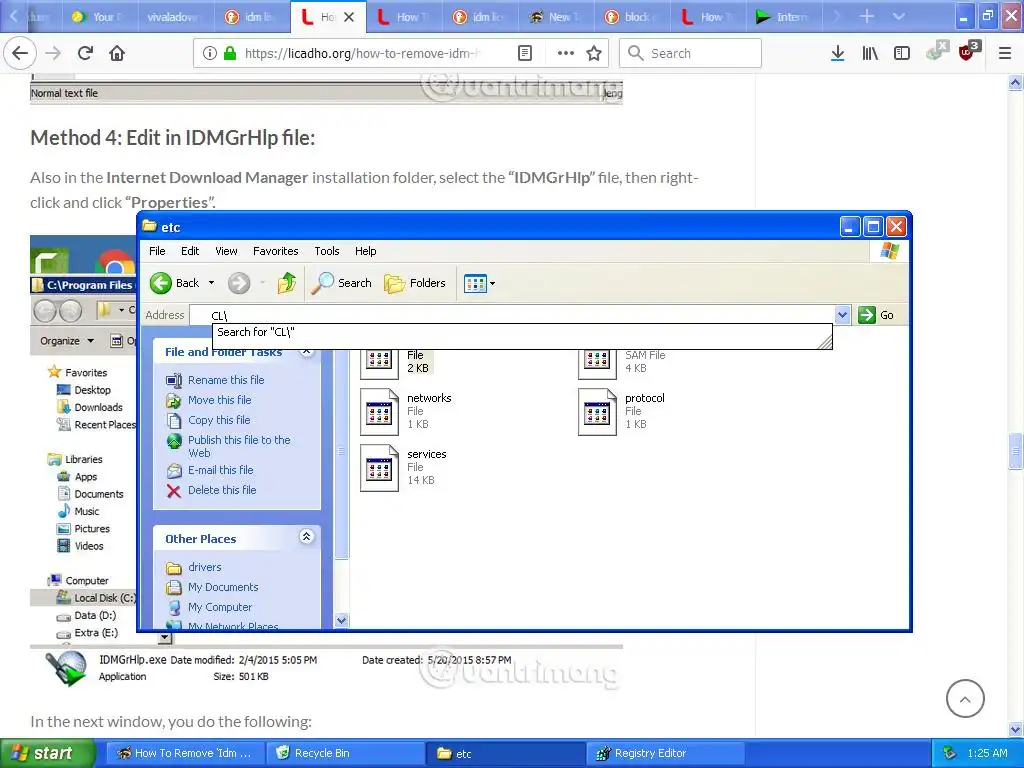Click Rename this file
1024x768 pixels.
point(226,380)
